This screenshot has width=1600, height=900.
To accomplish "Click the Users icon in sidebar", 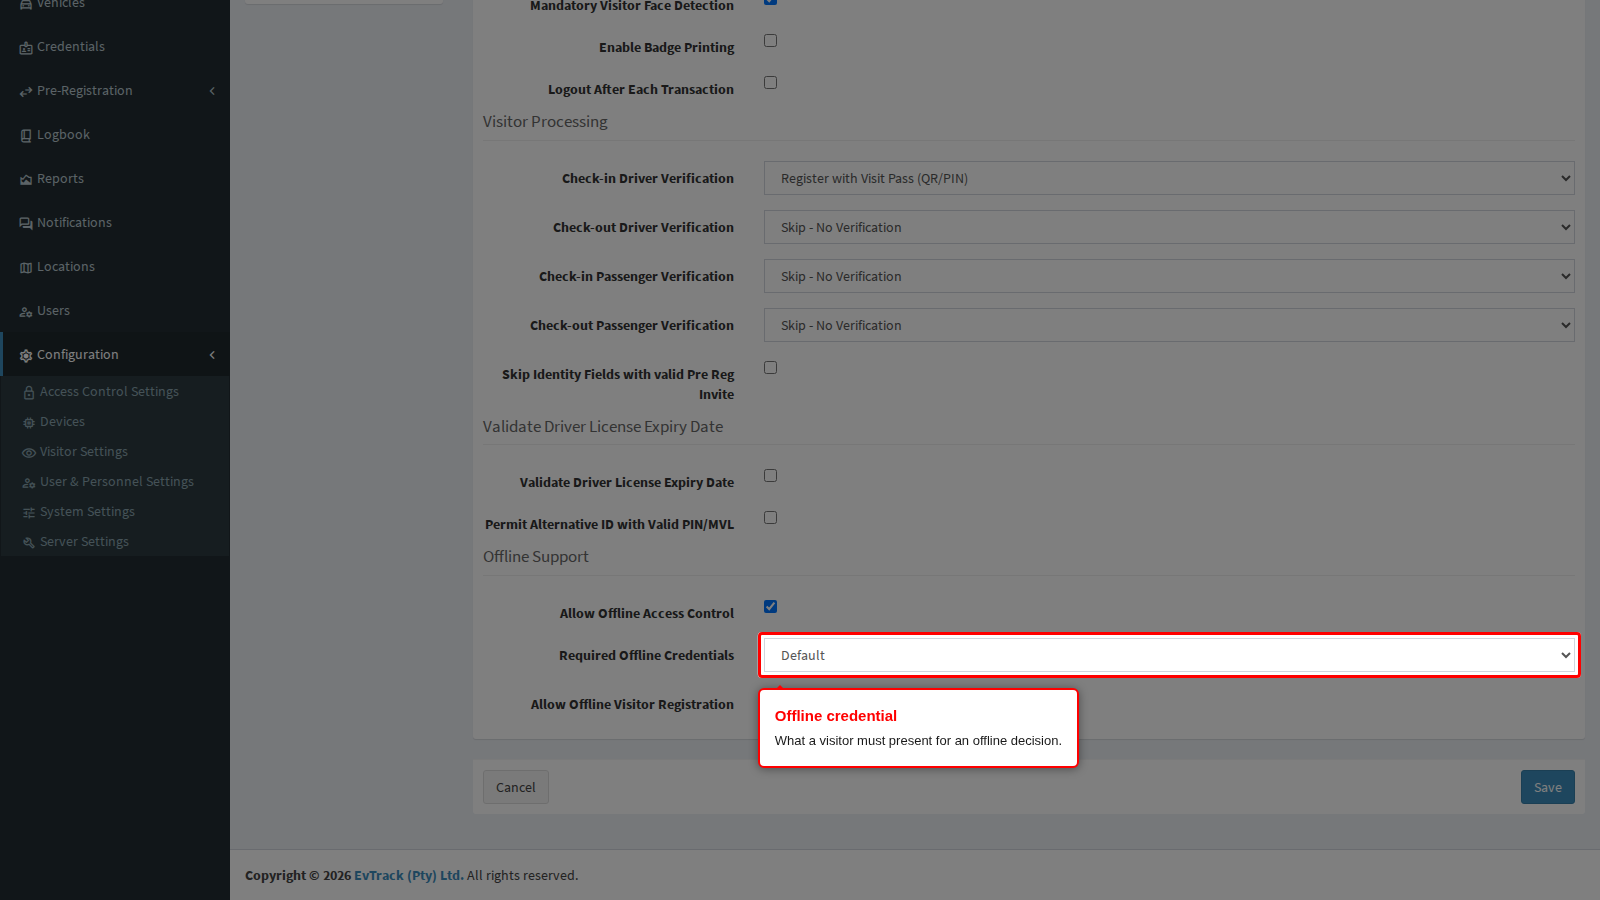I will [x=26, y=312].
